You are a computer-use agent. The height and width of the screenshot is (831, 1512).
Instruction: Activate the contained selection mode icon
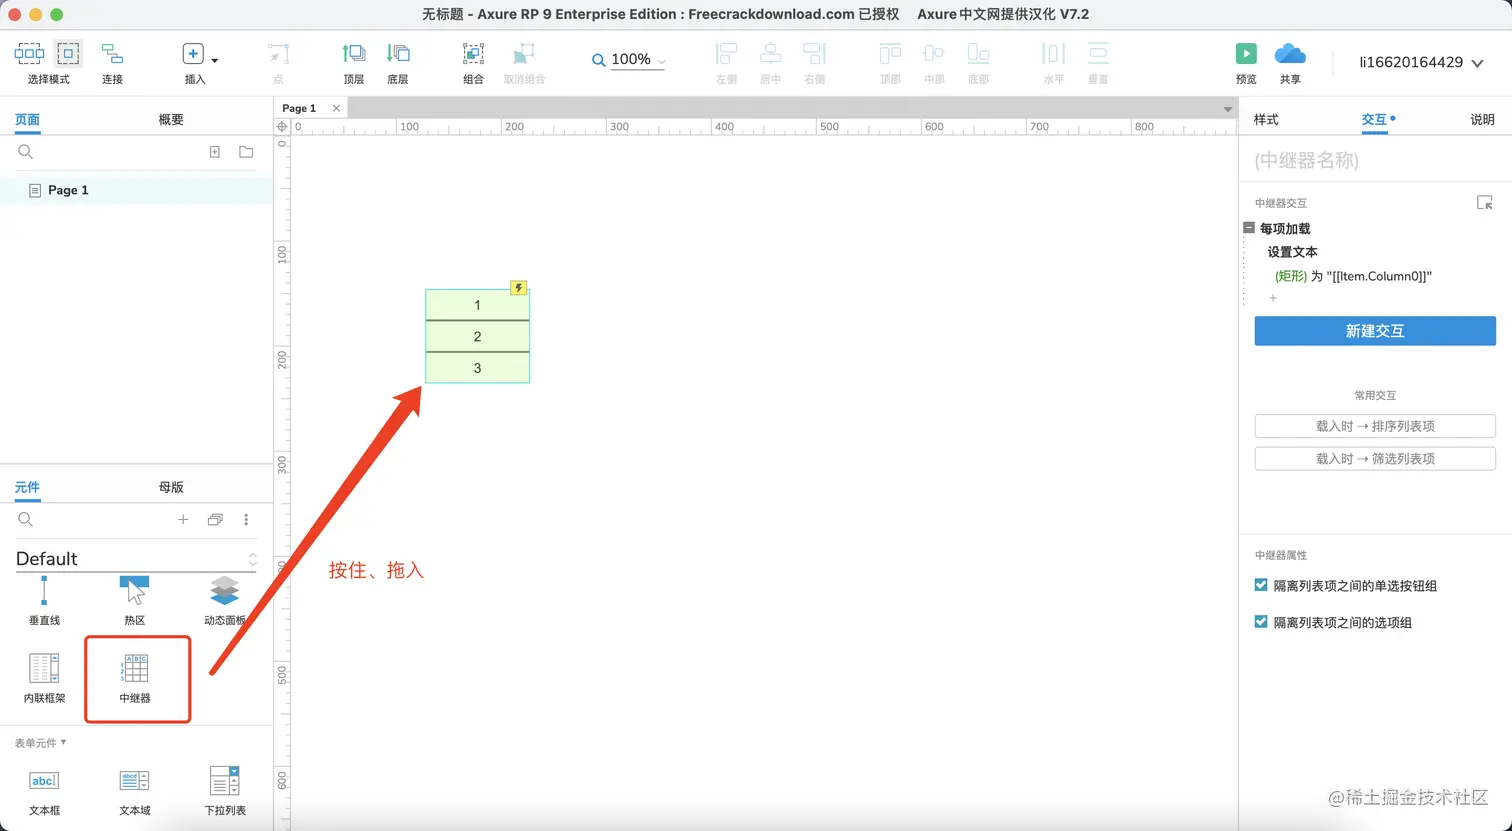[68, 53]
